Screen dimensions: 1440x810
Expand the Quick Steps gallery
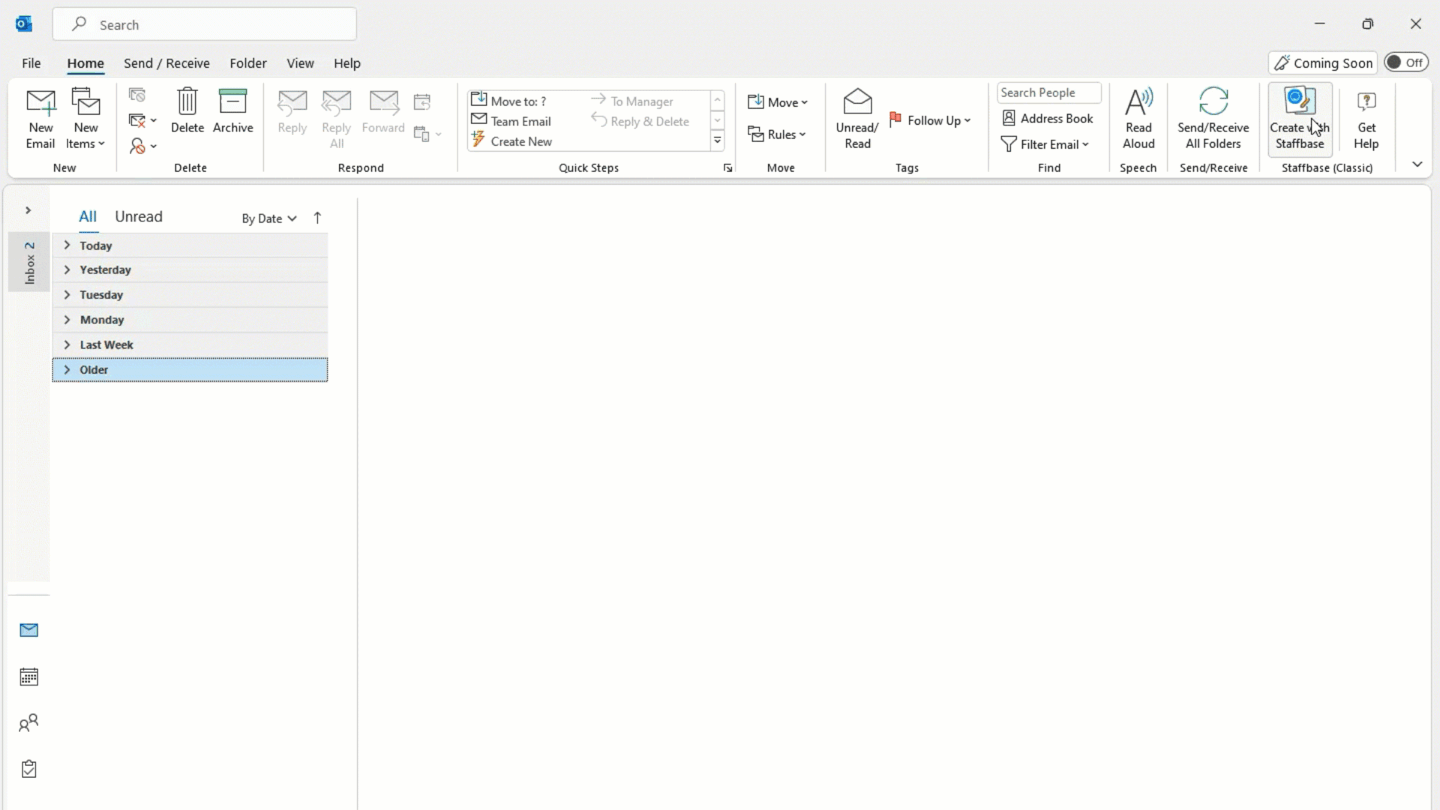point(718,141)
